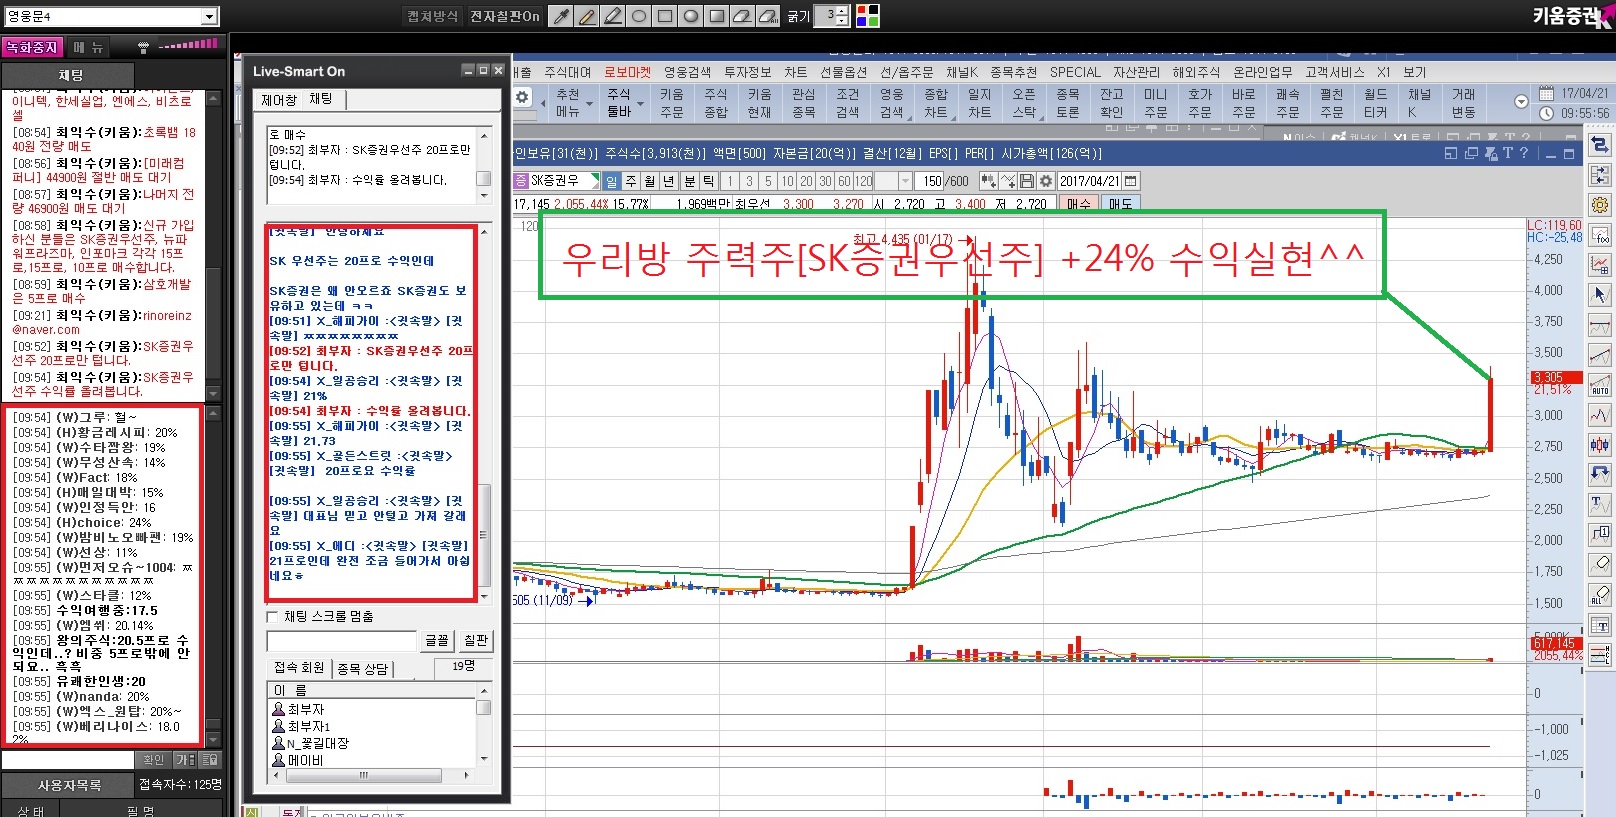1616x817 pixels.
Task: Click the chart settings gear icon
Action: (x=1046, y=181)
